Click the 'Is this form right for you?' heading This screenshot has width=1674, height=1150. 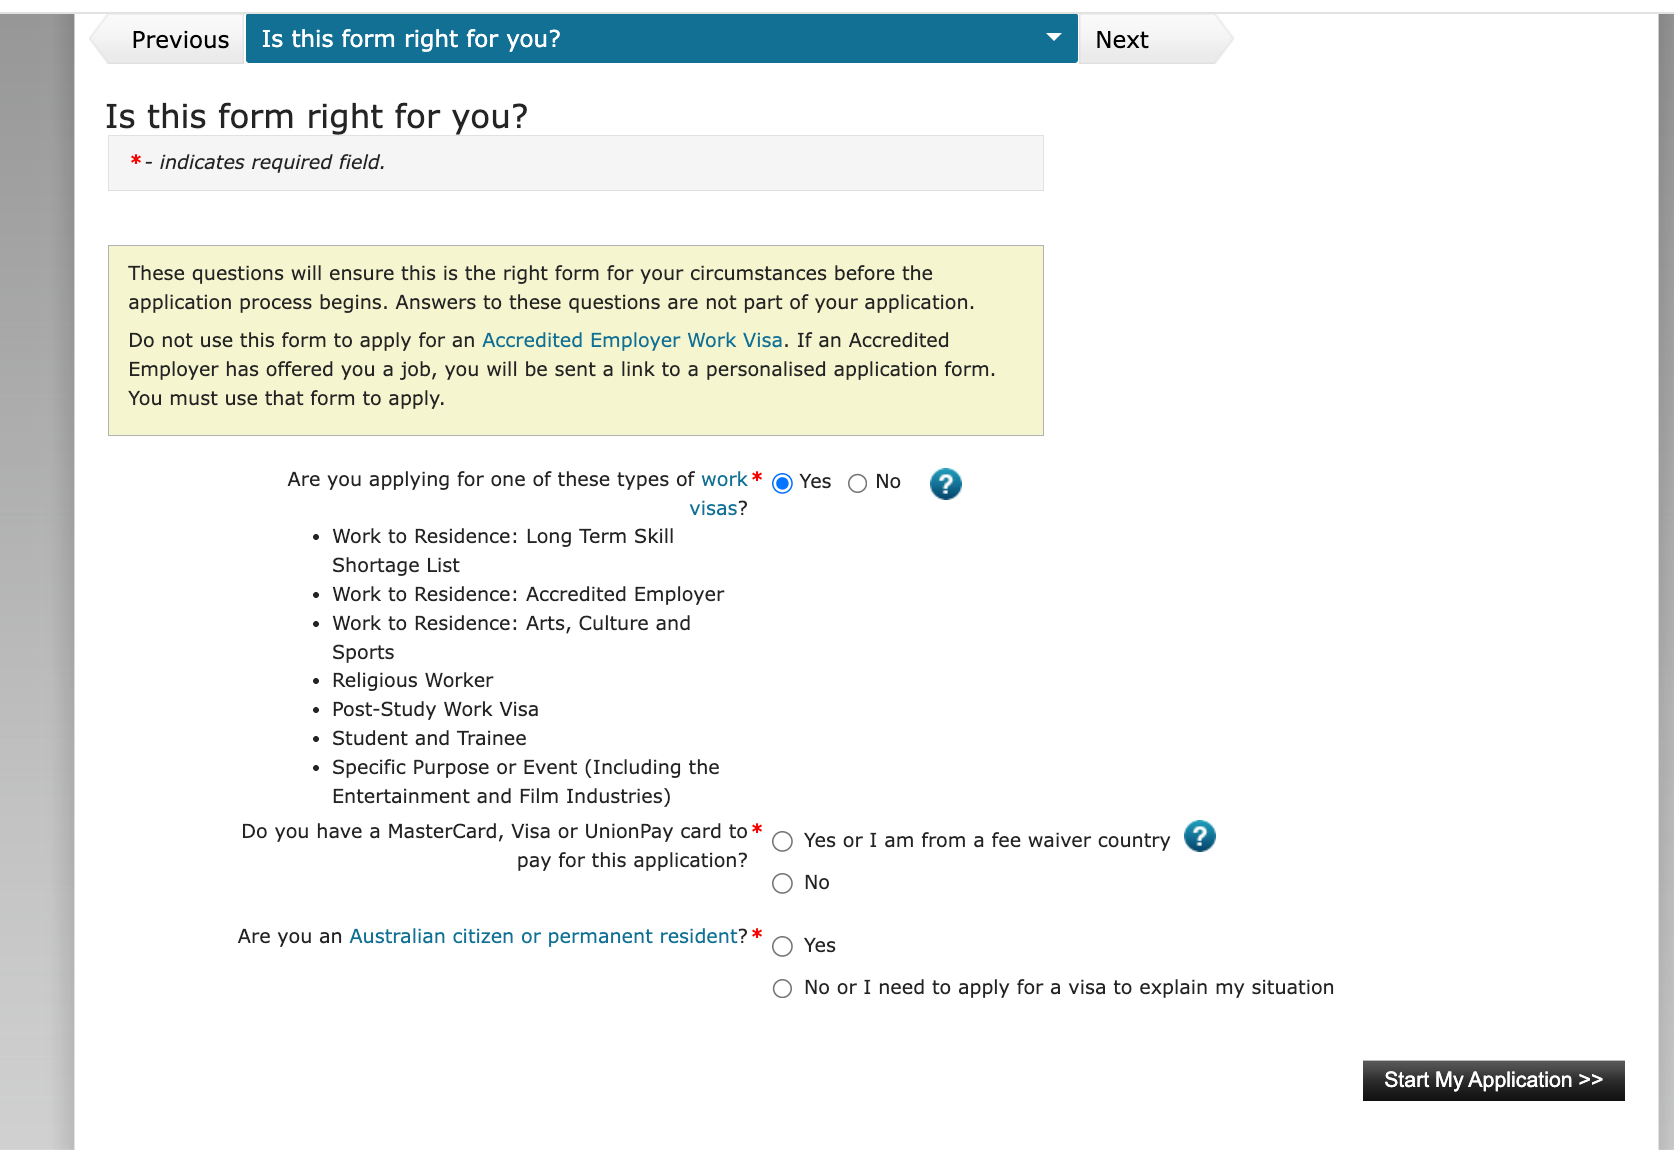[316, 117]
